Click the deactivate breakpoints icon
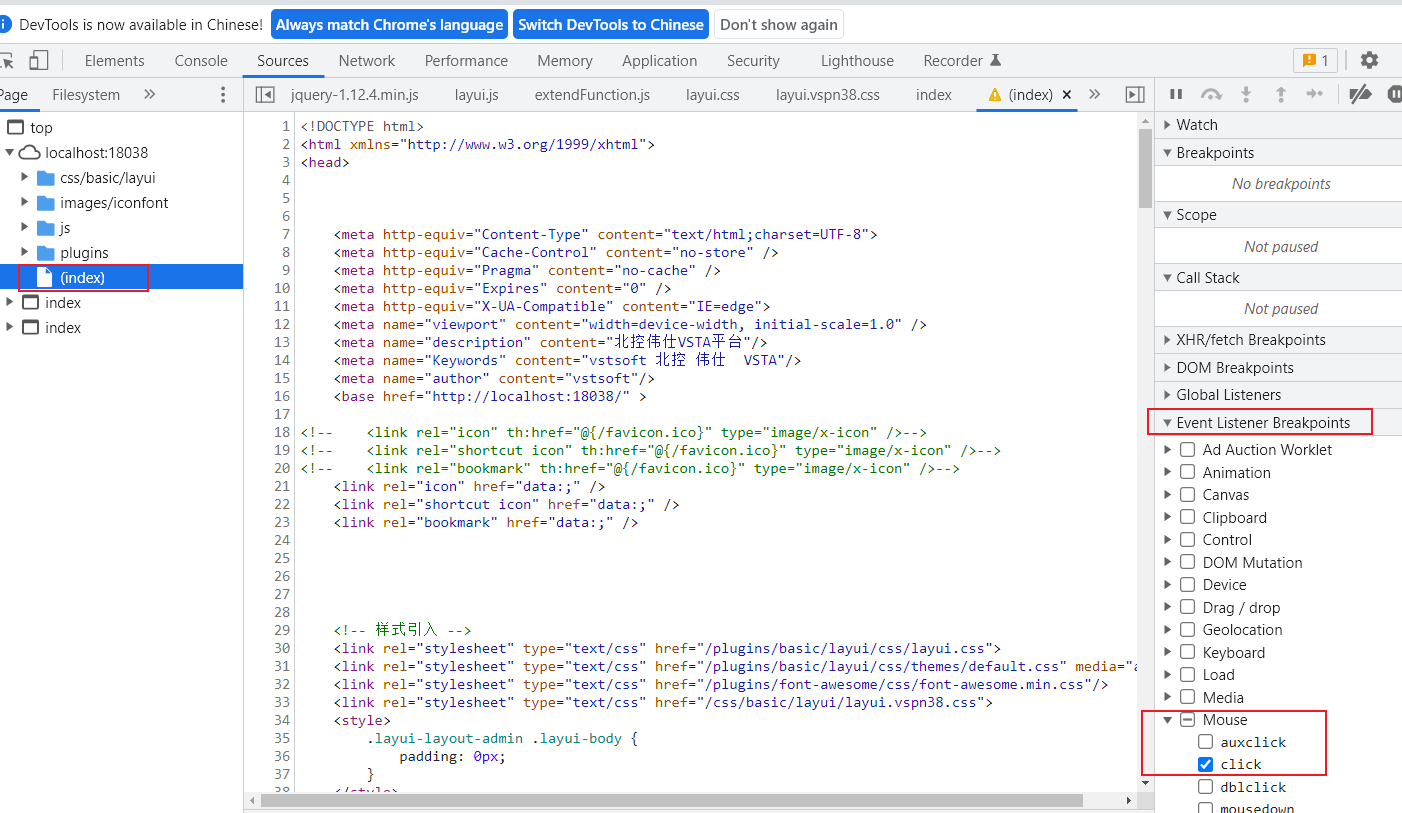The width and height of the screenshot is (1402, 813). tap(1359, 94)
